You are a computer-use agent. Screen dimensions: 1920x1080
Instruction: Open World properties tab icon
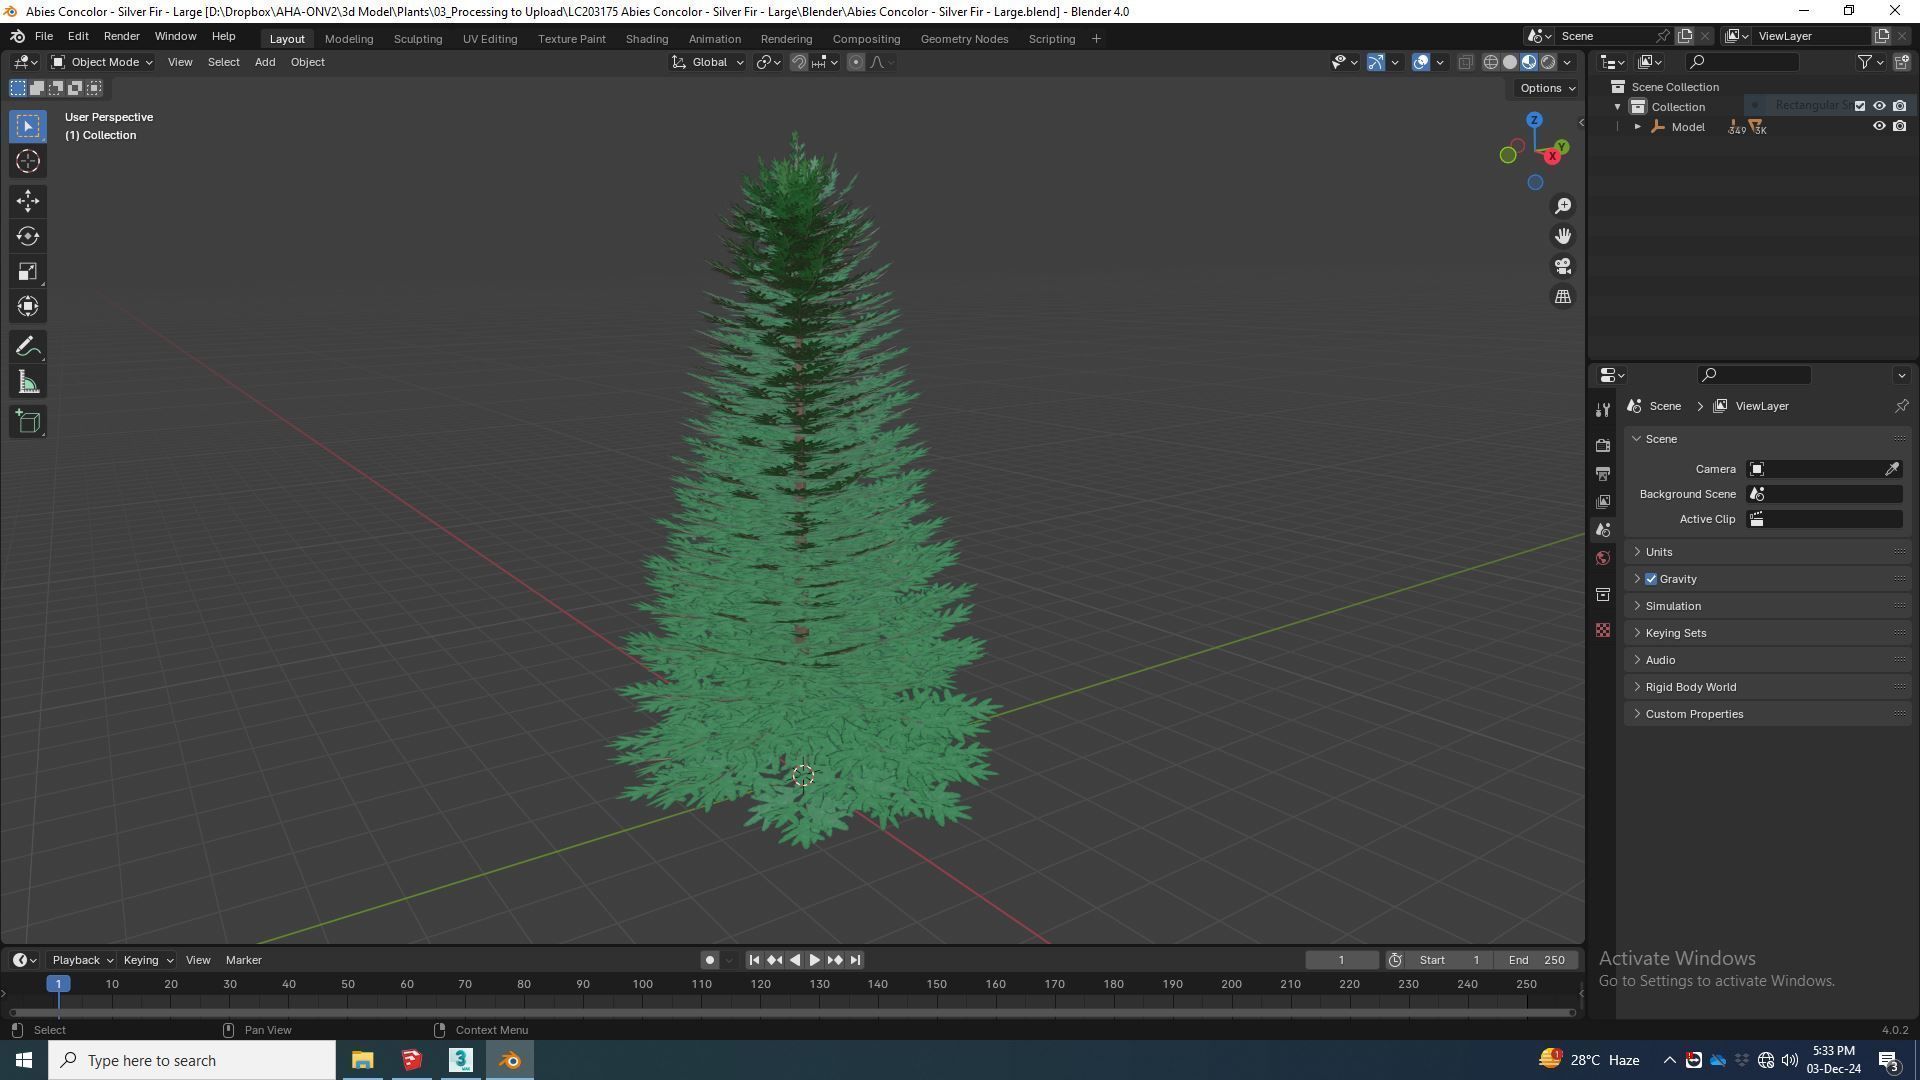click(x=1603, y=558)
